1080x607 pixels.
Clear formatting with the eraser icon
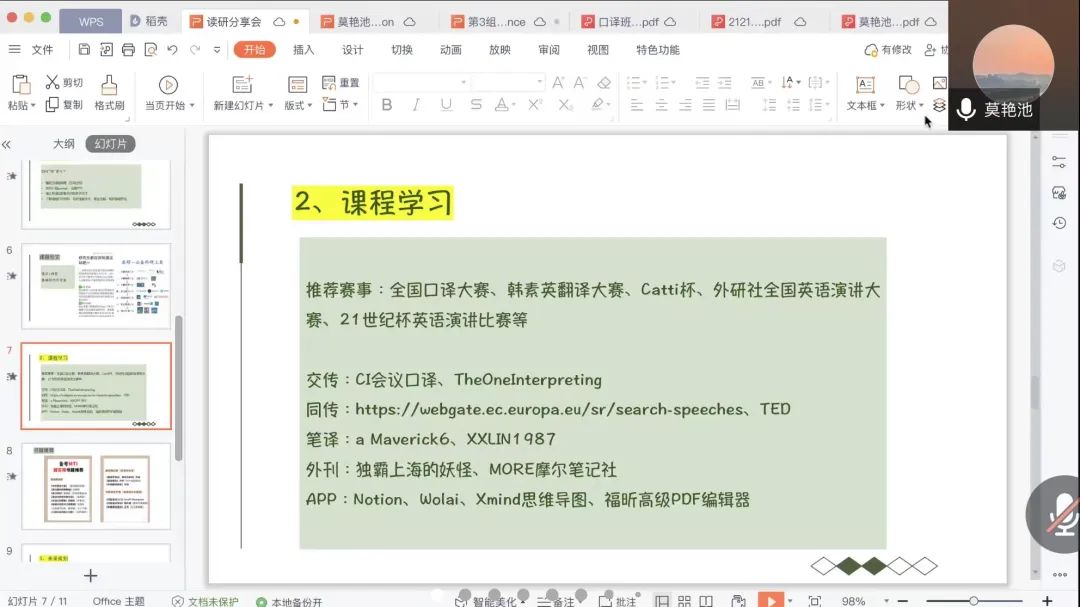click(604, 83)
